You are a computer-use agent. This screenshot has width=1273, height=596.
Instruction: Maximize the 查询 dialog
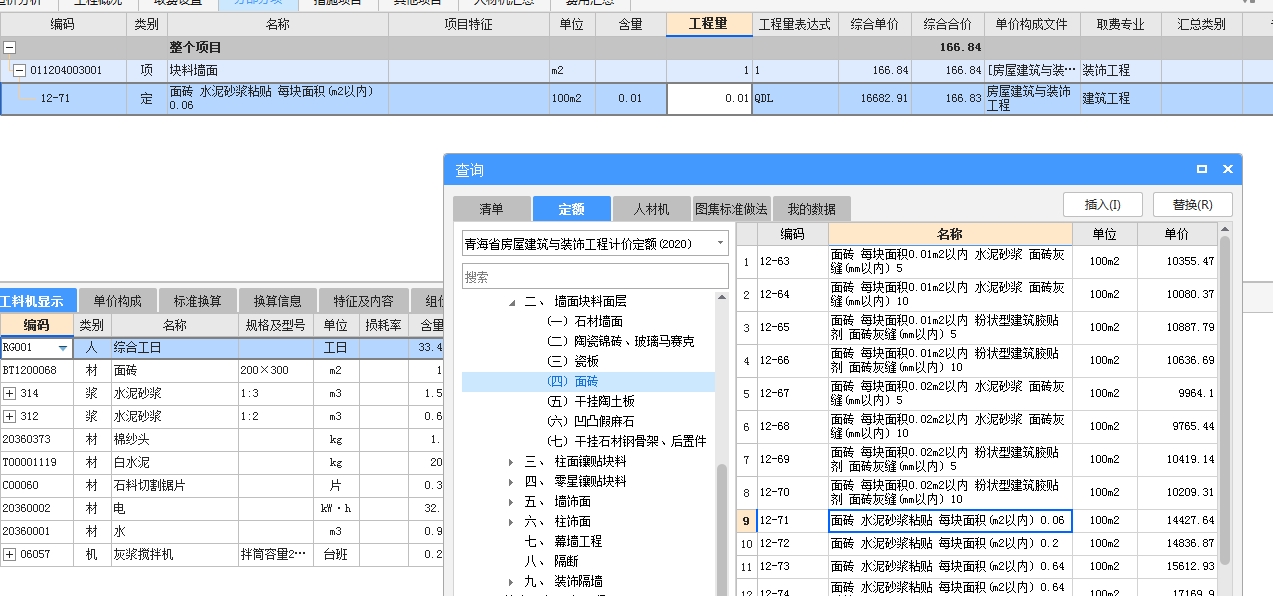[x=1202, y=170]
